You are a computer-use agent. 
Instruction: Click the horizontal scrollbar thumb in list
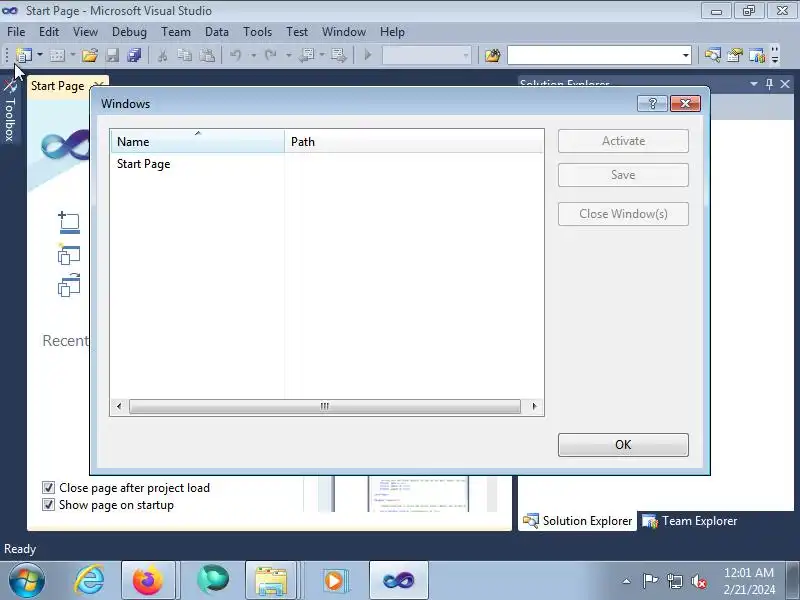pyautogui.click(x=324, y=406)
